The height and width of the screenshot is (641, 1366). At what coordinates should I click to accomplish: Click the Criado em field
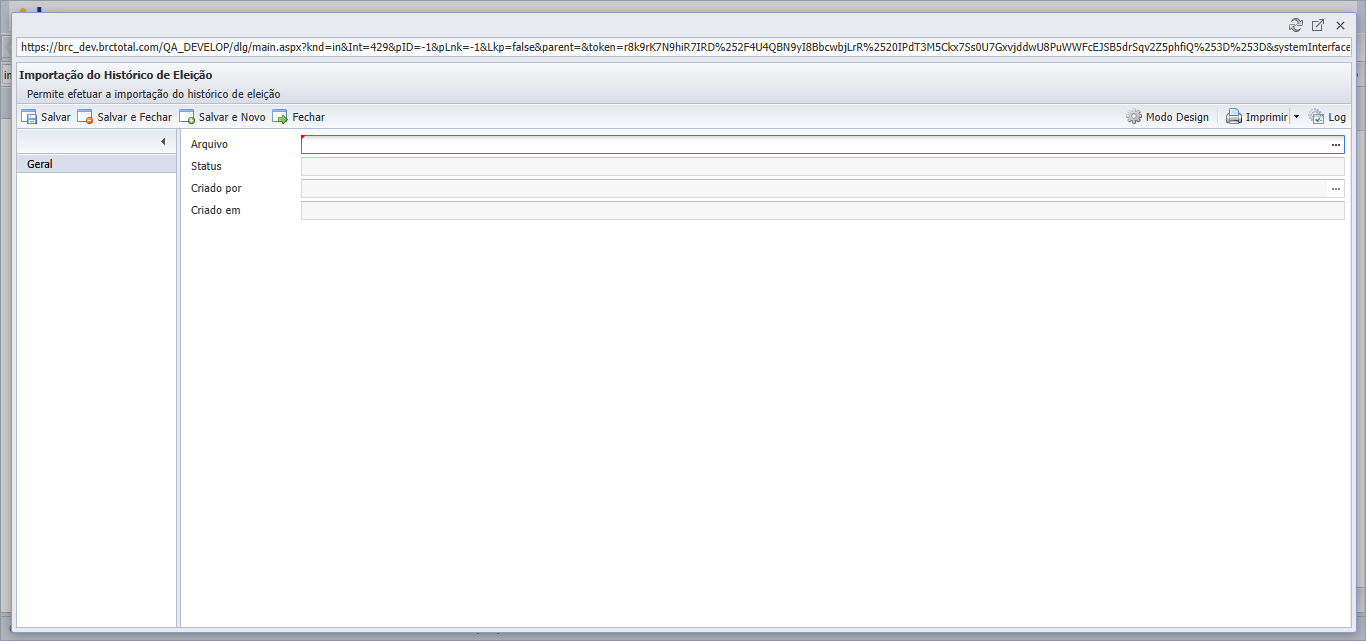point(822,211)
